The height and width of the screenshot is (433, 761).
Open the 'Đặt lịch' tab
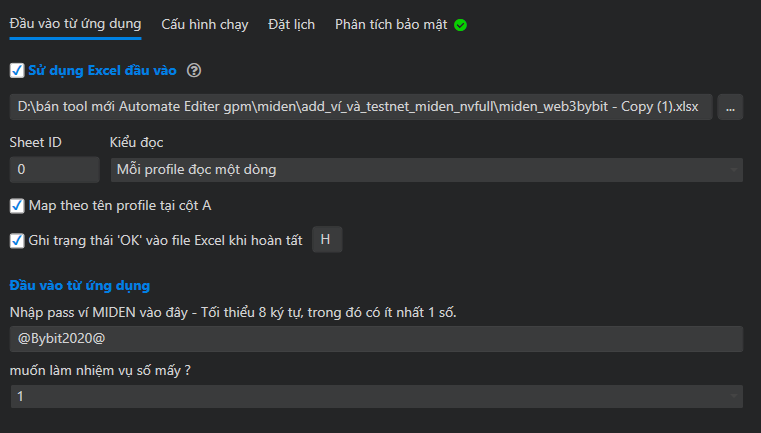(293, 24)
